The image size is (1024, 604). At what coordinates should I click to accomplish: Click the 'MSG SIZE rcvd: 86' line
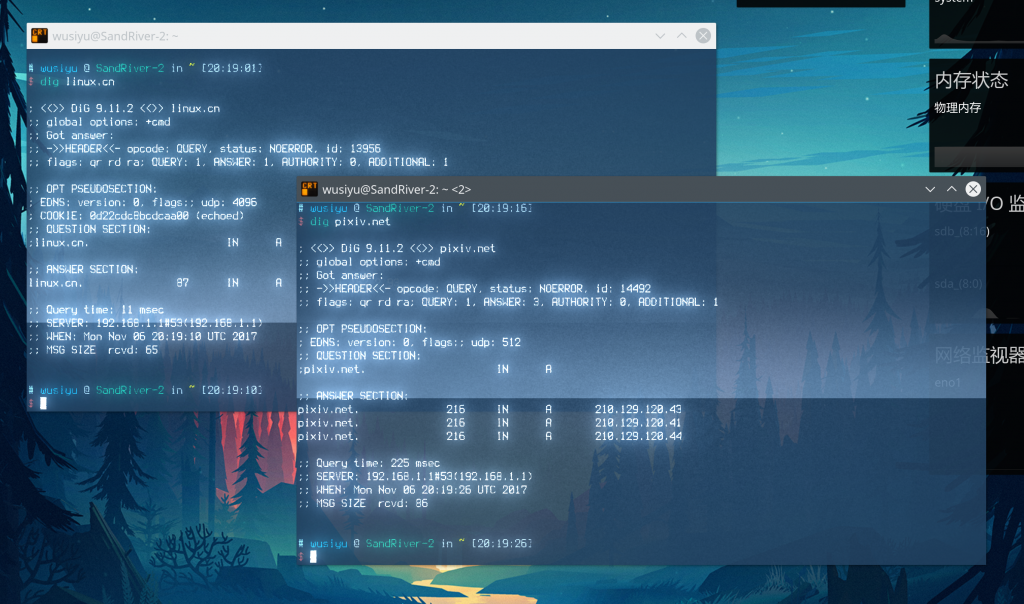point(363,503)
